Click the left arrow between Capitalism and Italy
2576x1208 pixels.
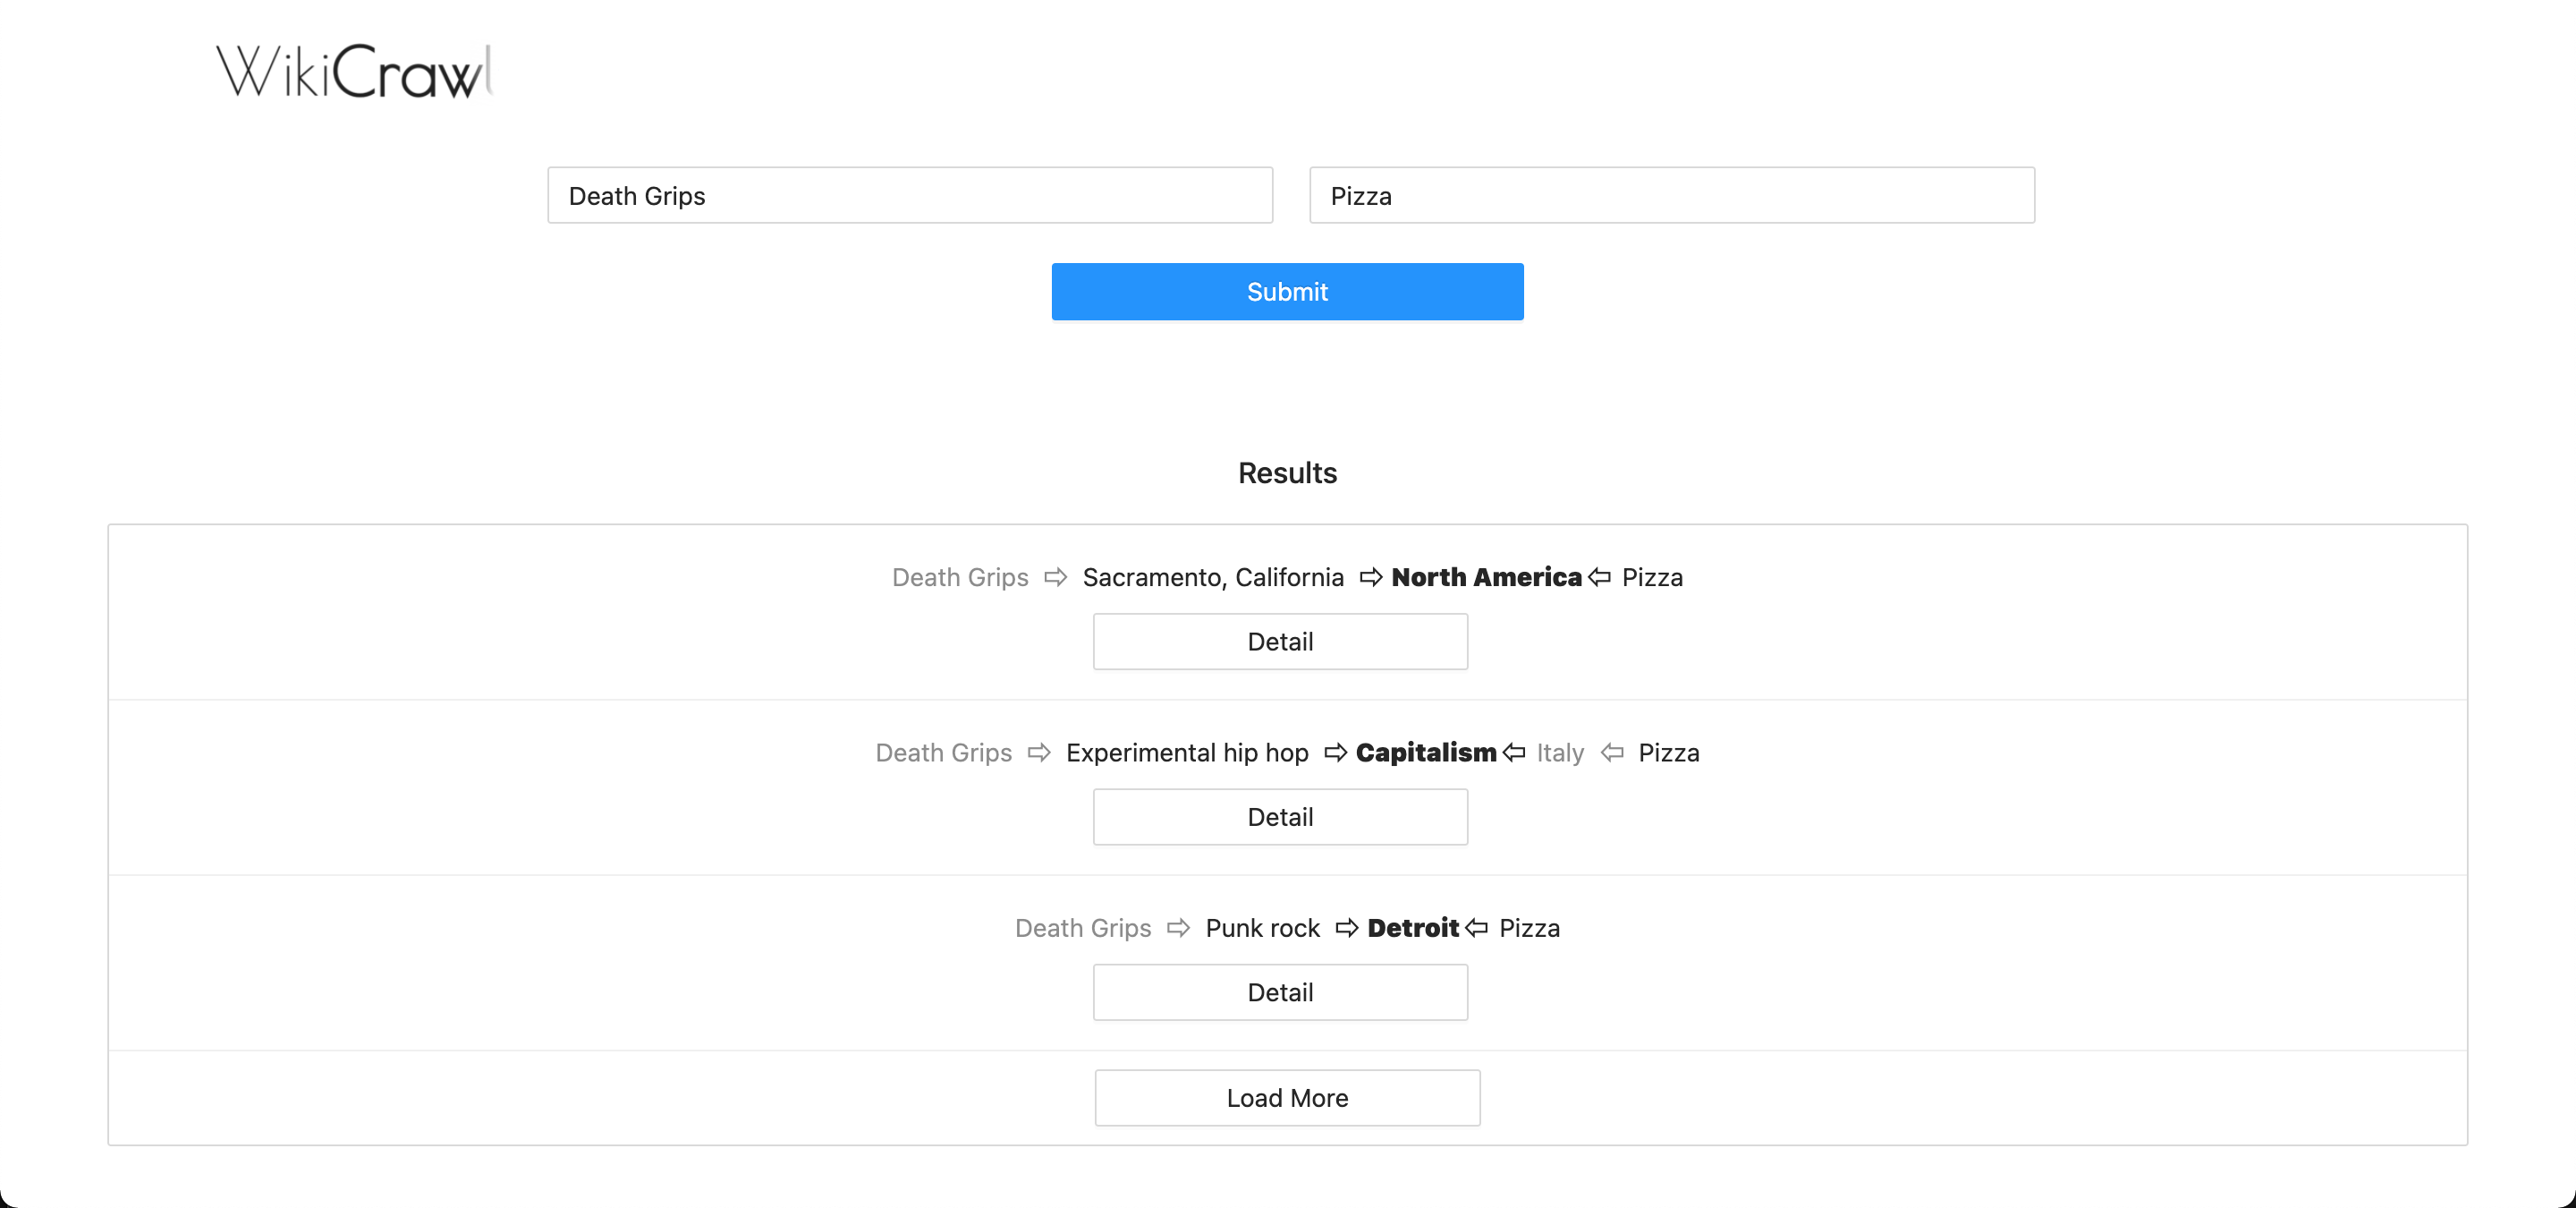[x=1514, y=752]
